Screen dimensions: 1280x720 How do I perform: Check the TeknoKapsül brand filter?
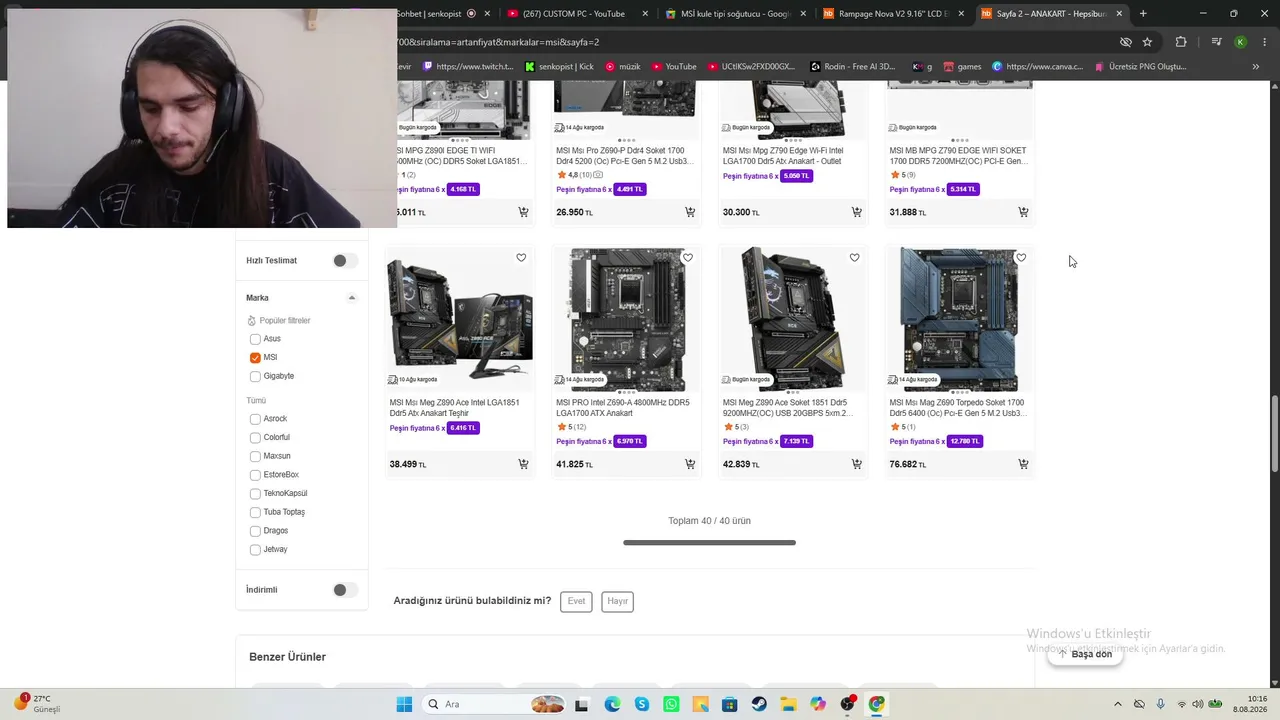coord(255,494)
